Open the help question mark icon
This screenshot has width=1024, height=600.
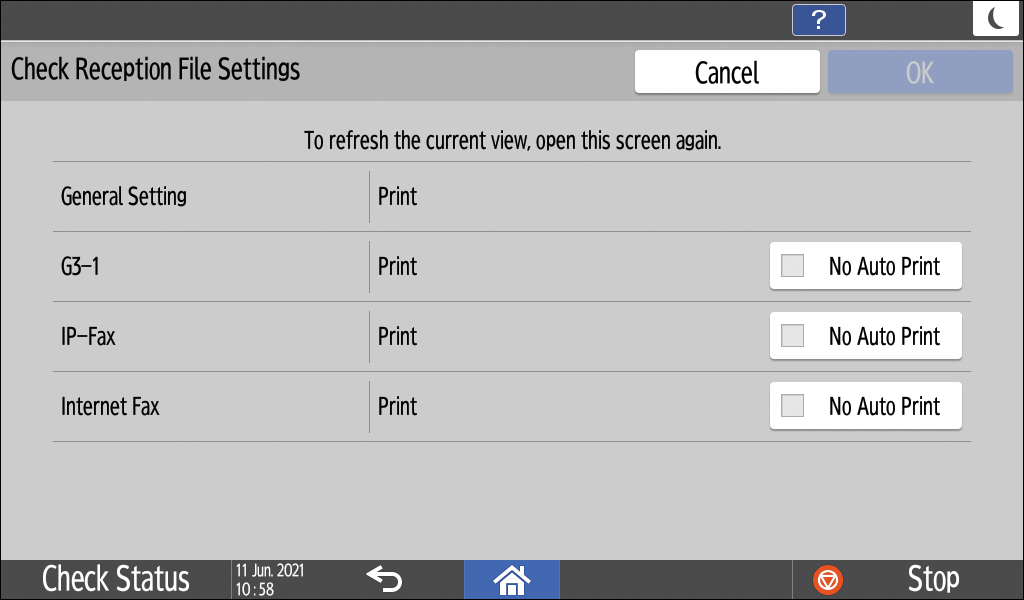pyautogui.click(x=818, y=20)
